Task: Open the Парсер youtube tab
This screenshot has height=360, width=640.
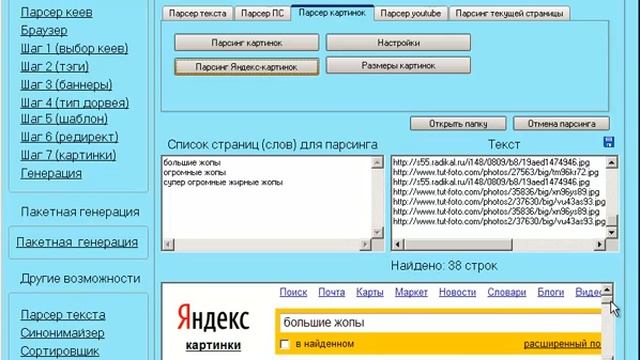Action: pos(411,13)
